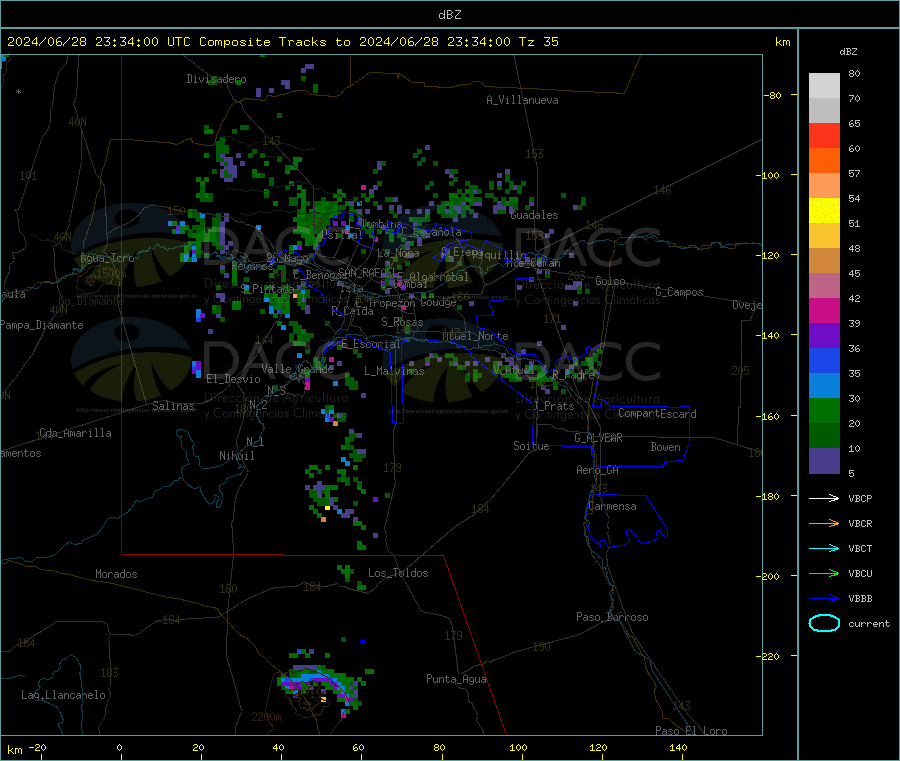This screenshot has height=761, width=900.
Task: Click the Agua_Toro map label
Action: [107, 258]
